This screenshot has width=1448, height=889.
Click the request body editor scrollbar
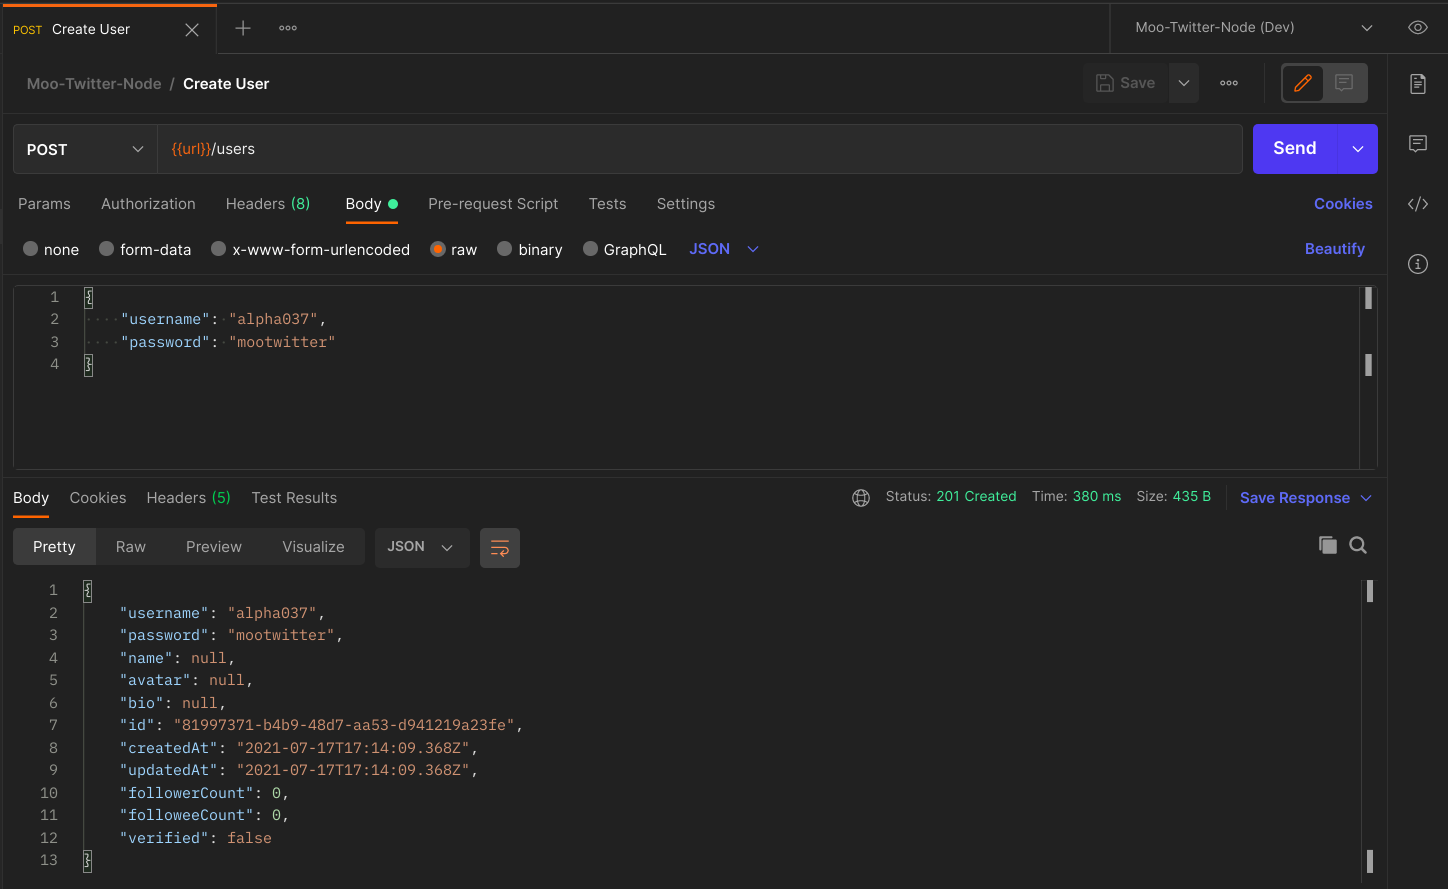(x=1368, y=377)
